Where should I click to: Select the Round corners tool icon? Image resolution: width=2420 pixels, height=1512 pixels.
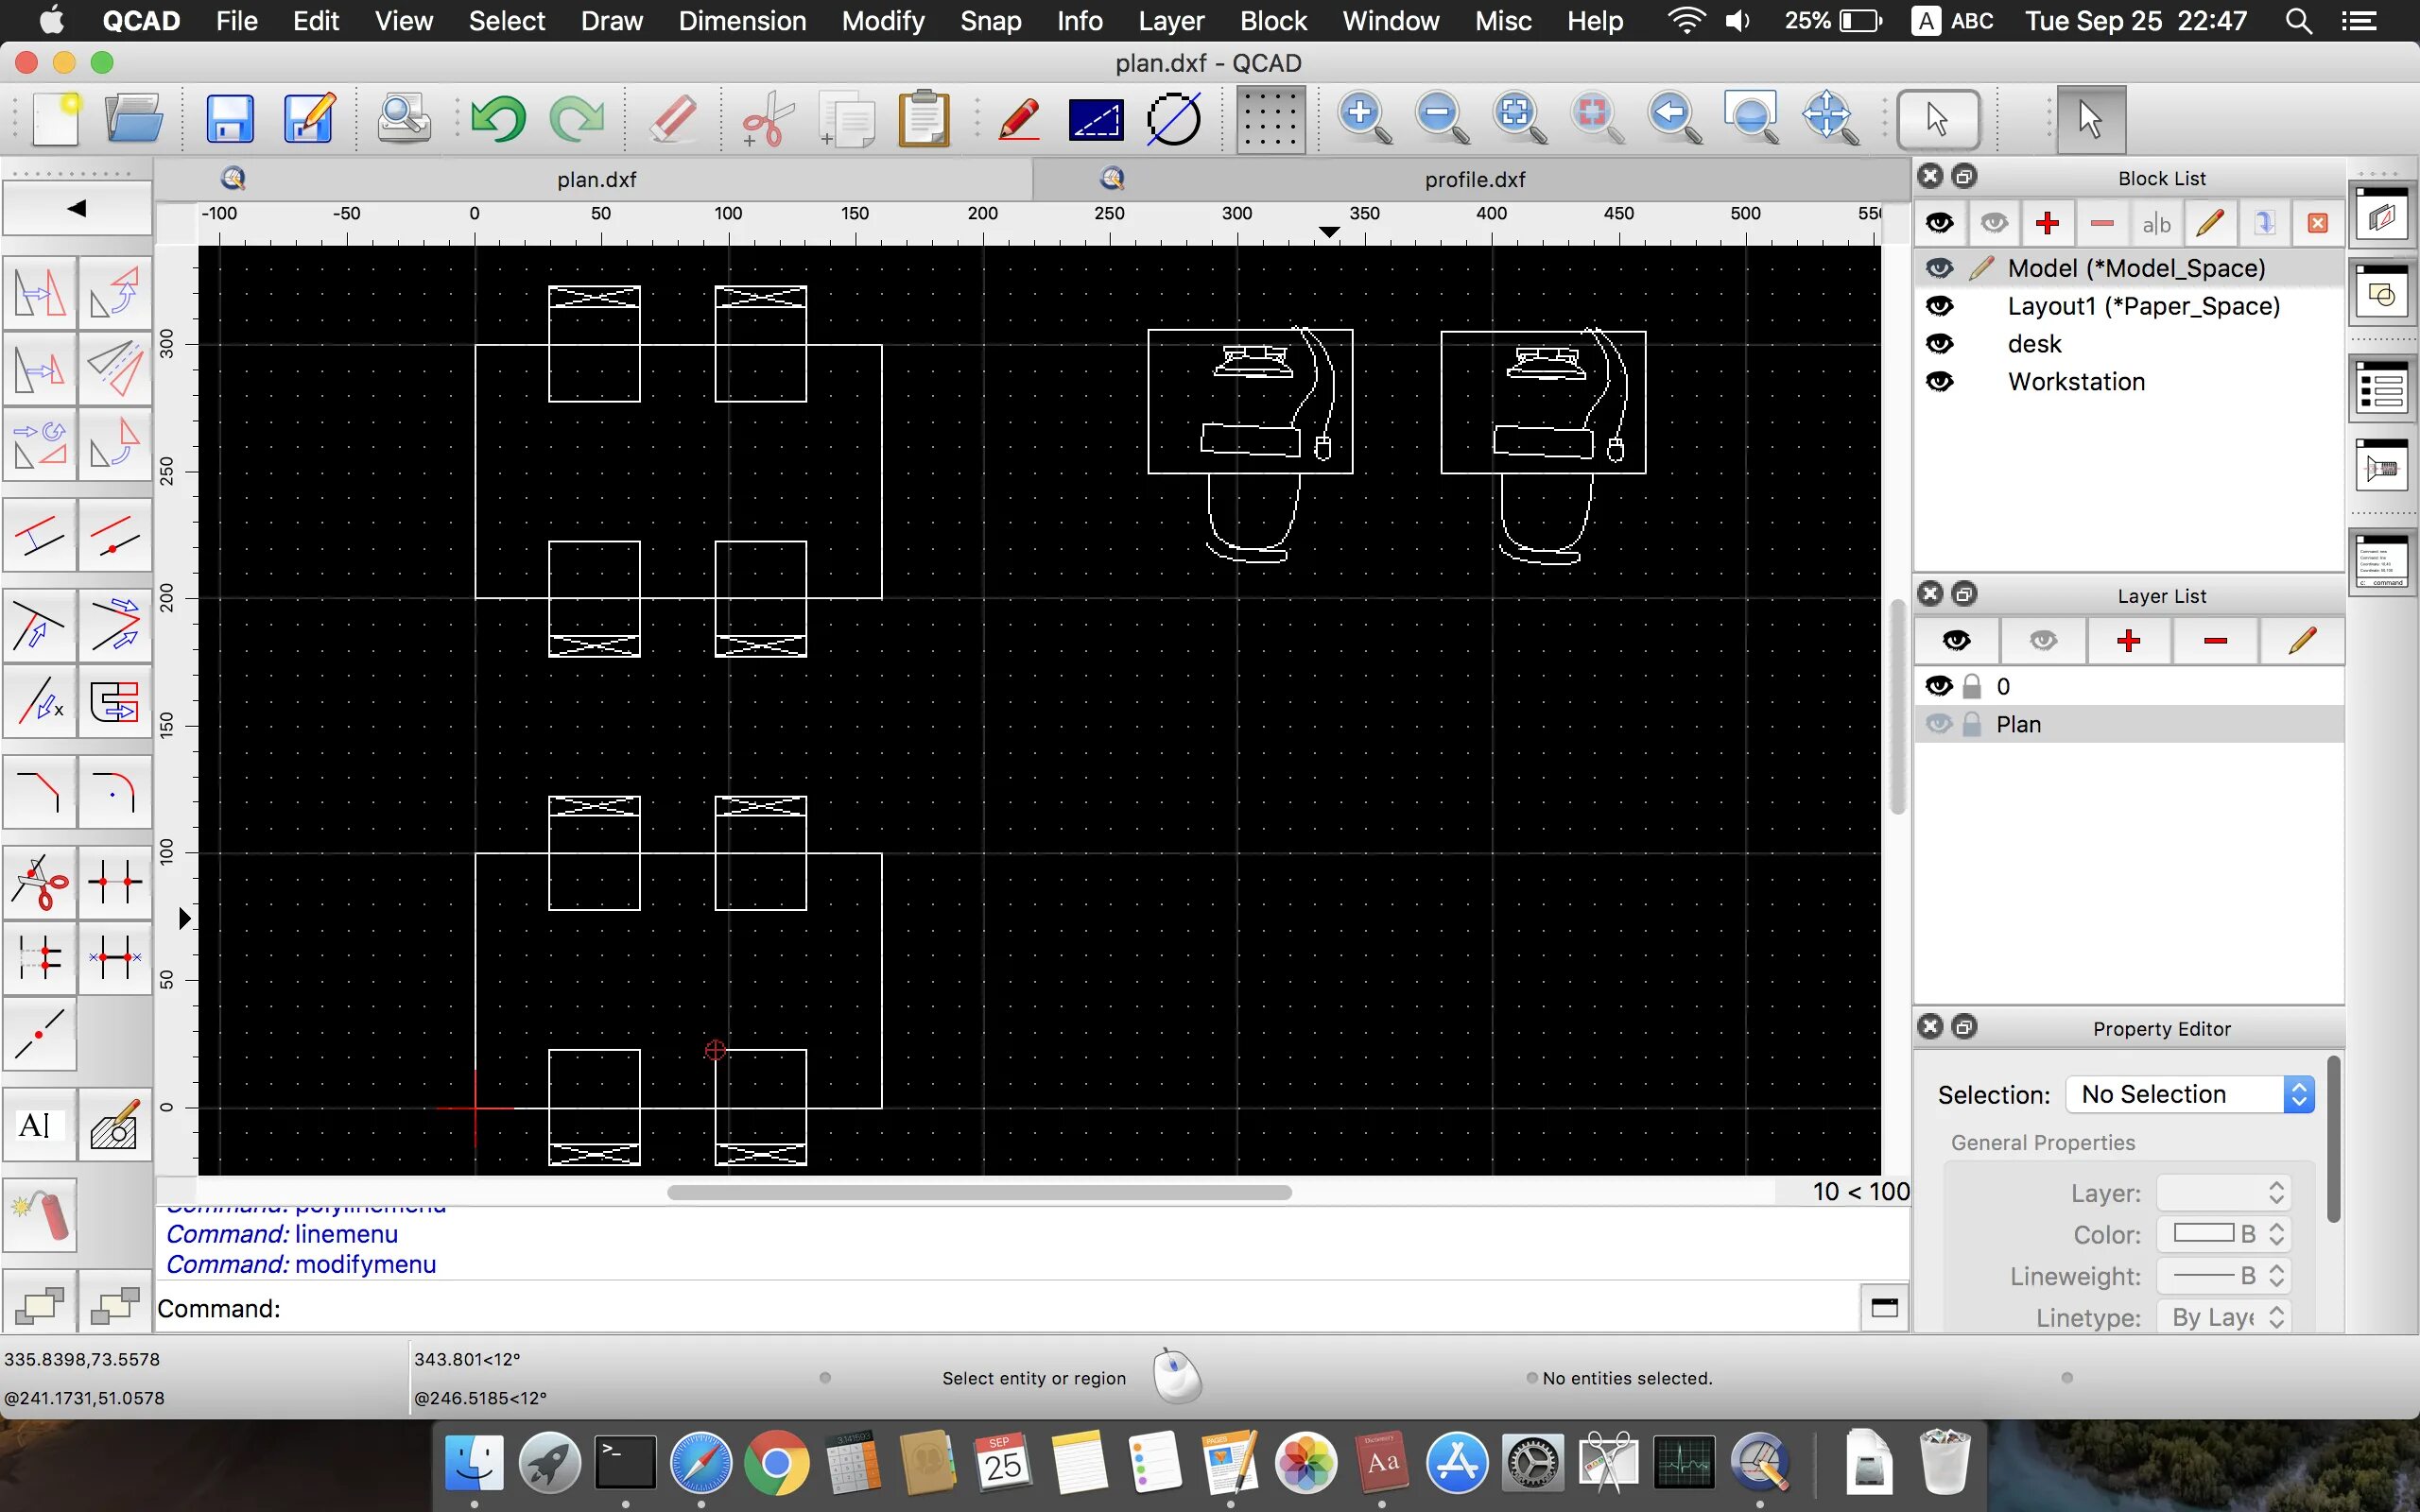[114, 793]
